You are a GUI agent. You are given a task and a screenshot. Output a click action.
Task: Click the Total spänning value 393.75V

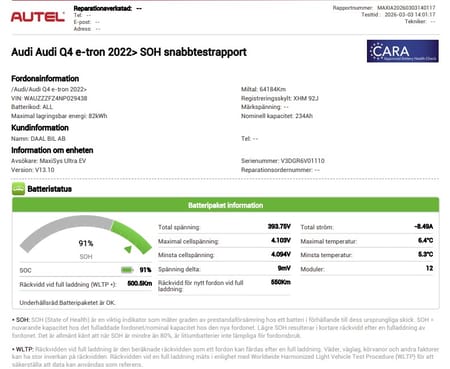(279, 227)
